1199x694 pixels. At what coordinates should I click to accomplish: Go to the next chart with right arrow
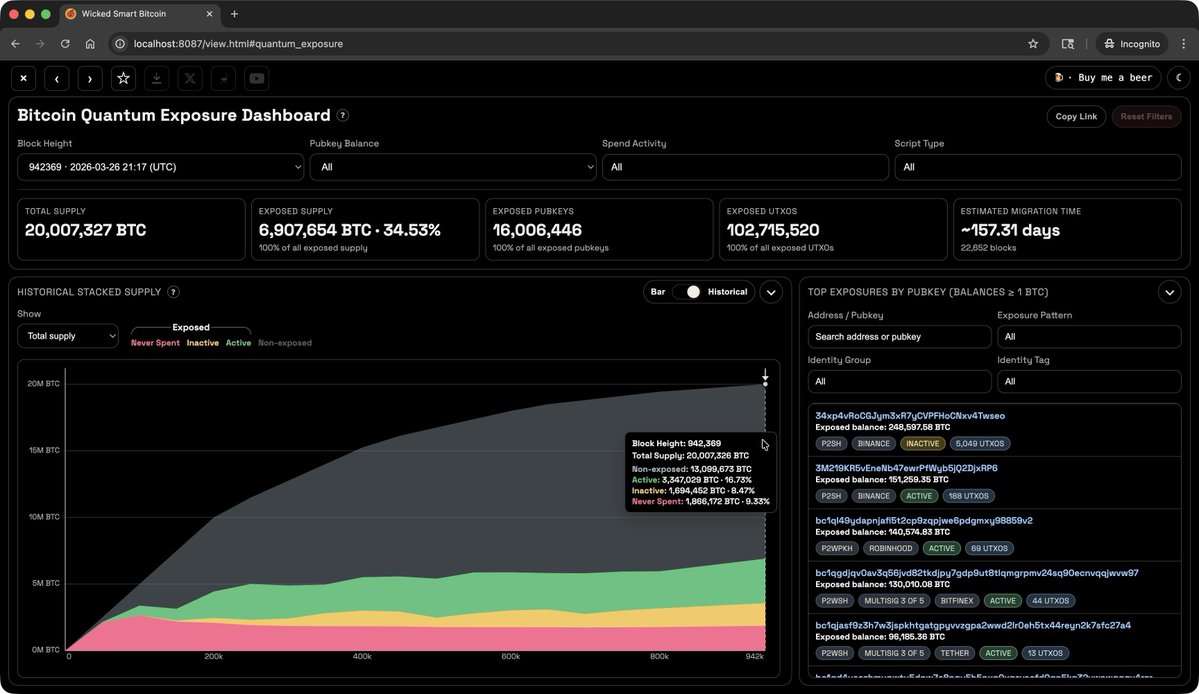pos(90,78)
